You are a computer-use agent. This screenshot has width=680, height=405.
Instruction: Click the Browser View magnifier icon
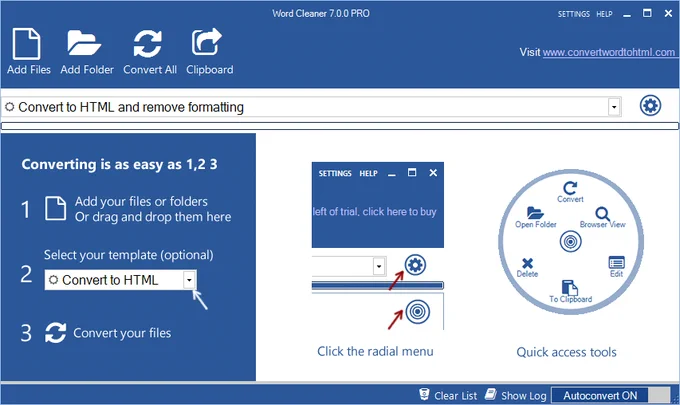coord(602,213)
